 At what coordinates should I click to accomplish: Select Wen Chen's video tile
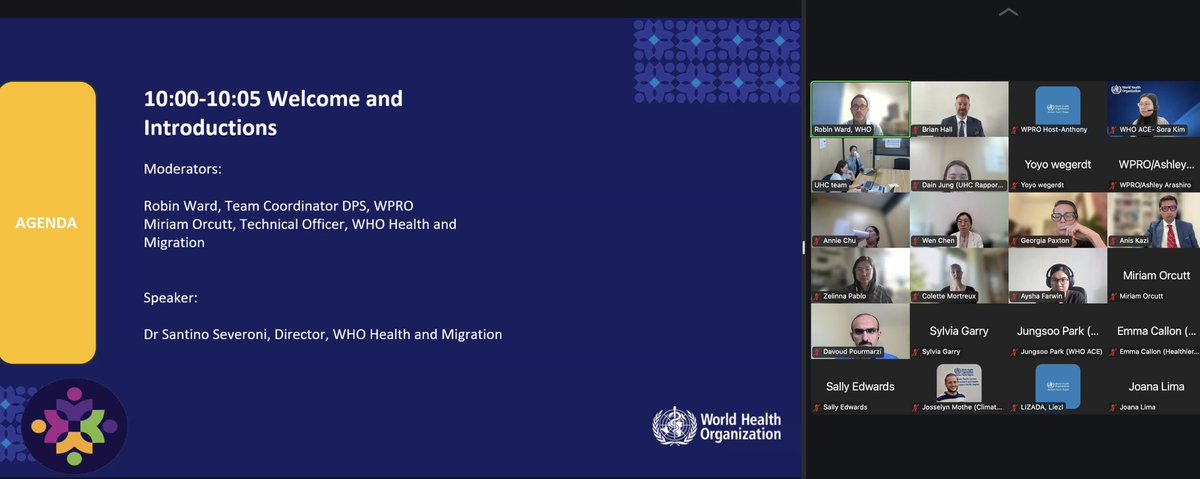point(958,220)
